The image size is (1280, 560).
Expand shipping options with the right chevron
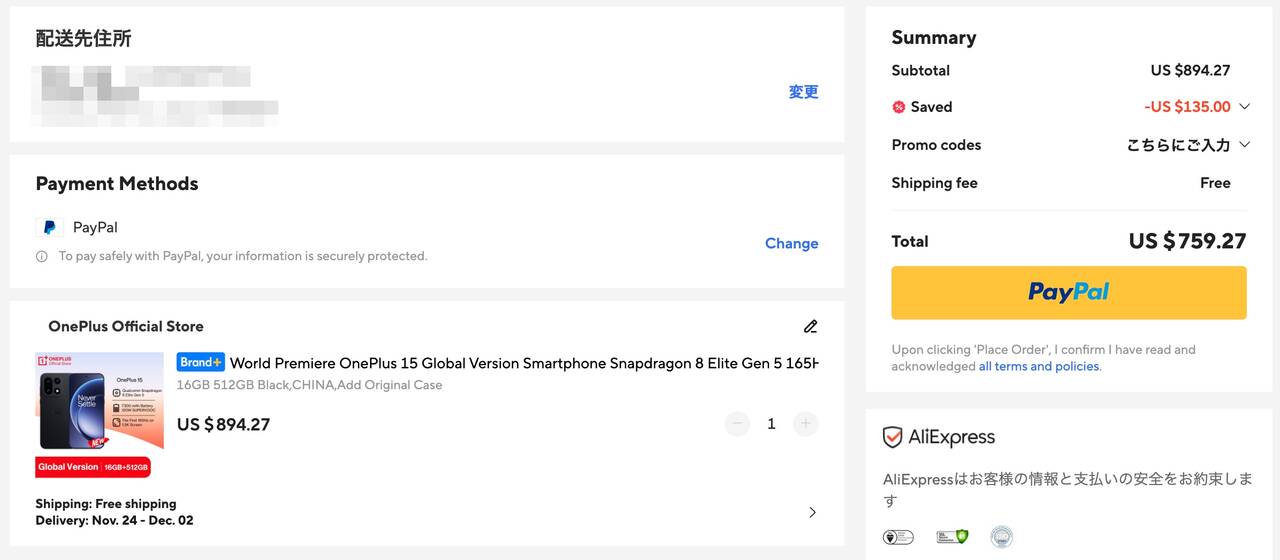tap(812, 512)
